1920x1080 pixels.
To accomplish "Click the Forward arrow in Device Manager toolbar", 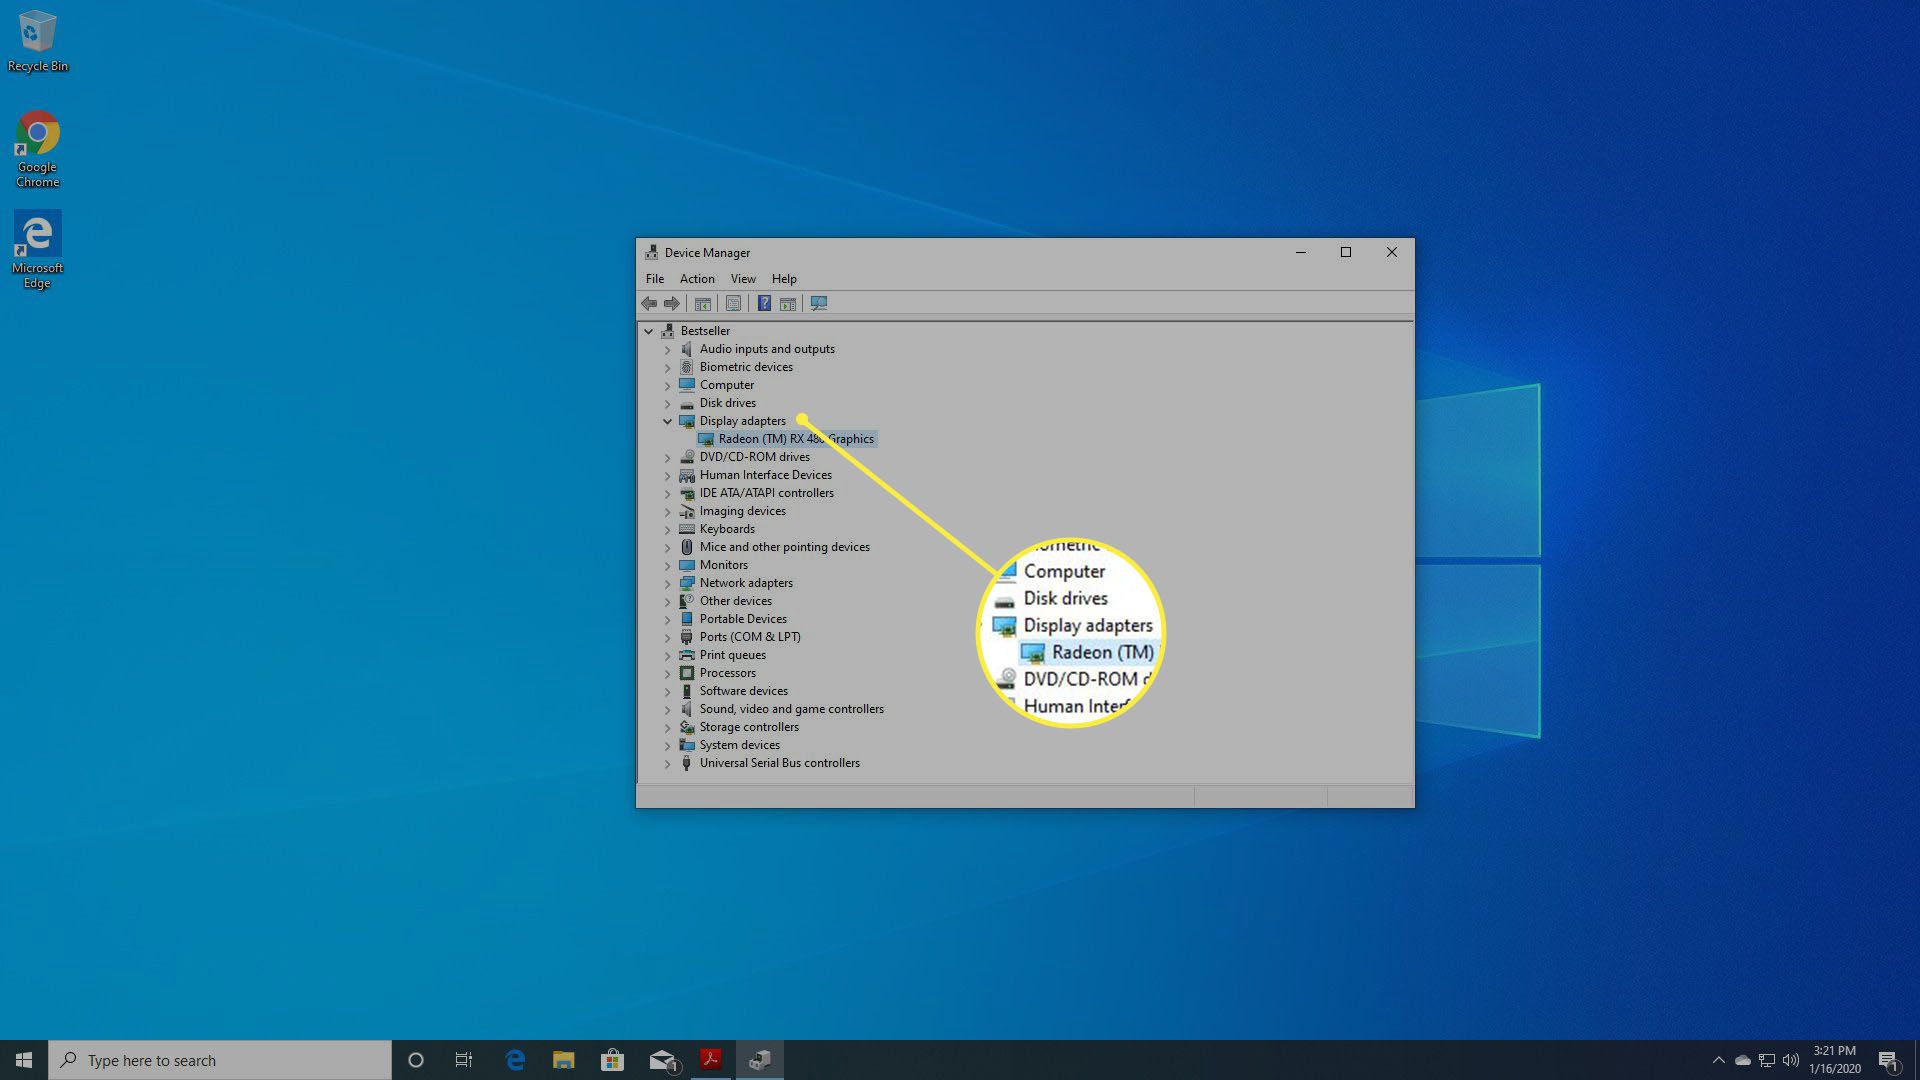I will point(672,303).
